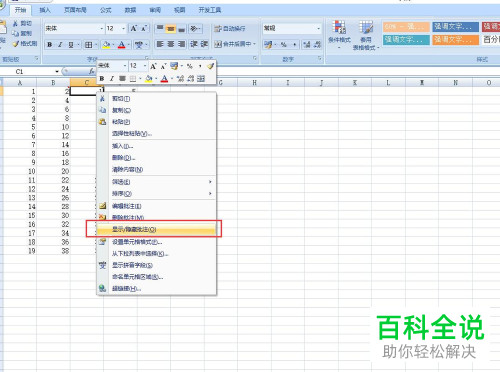Click the ribbon phonetic guide (拼音) icon
The width and height of the screenshot is (500, 372).
[x=139, y=45]
